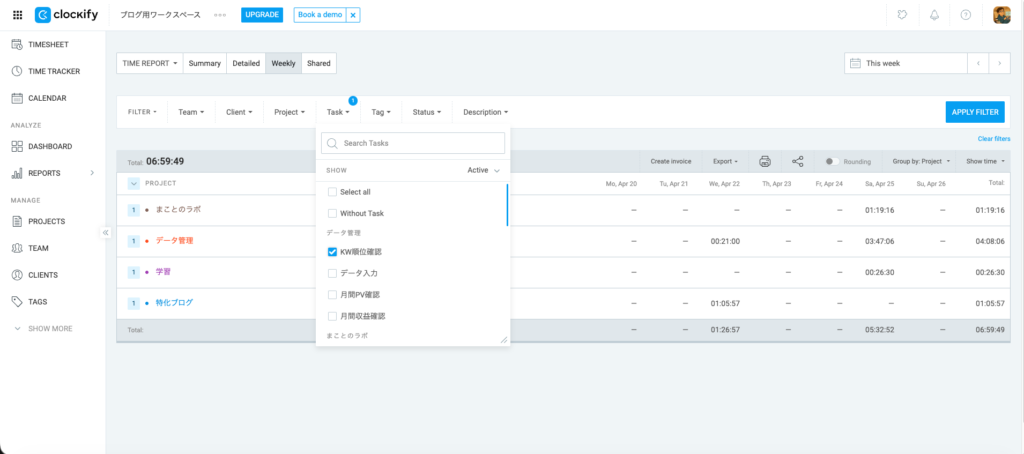
Task: Switch to the Summary report tab
Action: click(204, 63)
